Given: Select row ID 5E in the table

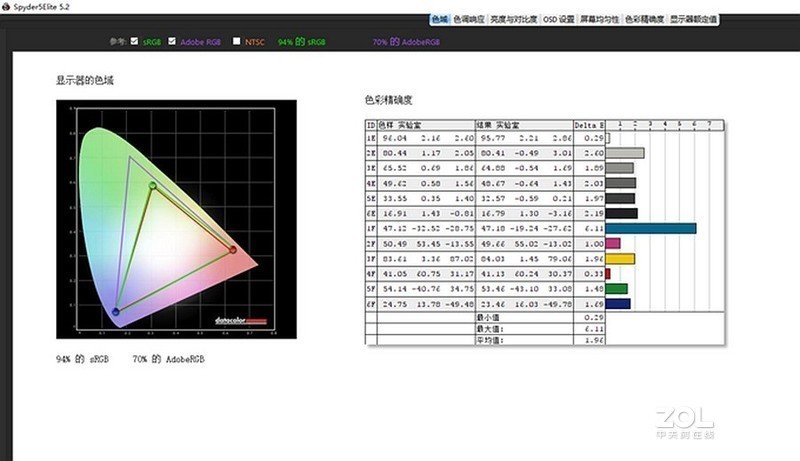Looking at the screenshot, I should [x=371, y=198].
